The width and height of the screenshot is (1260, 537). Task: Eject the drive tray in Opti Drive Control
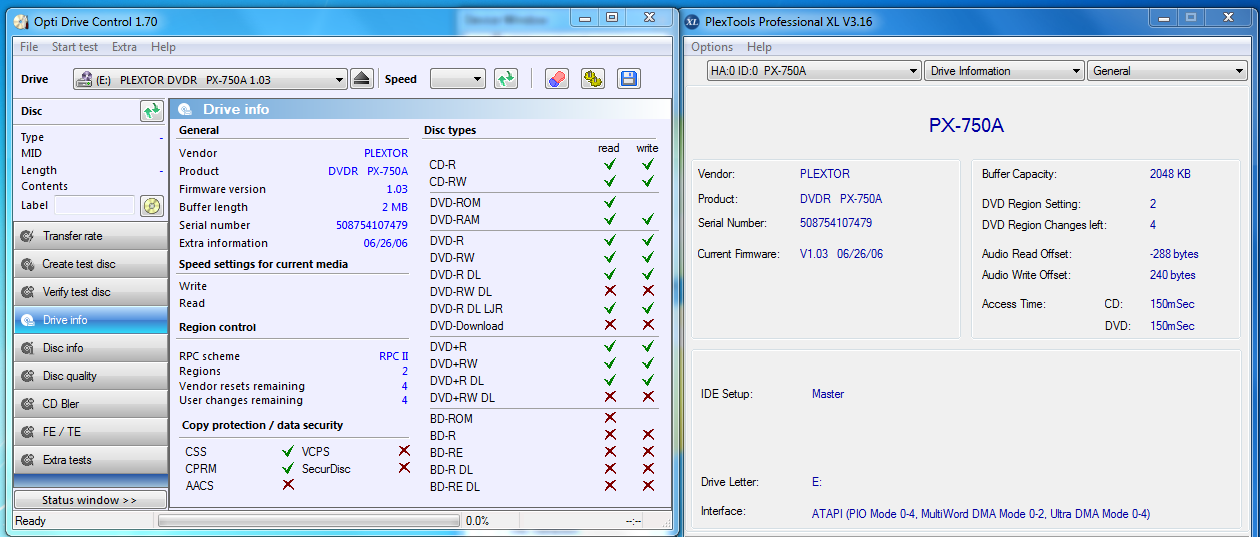pyautogui.click(x=362, y=79)
